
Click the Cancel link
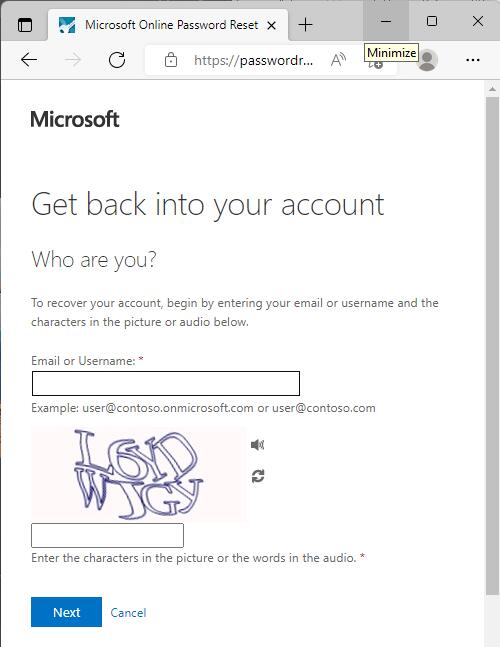pyautogui.click(x=128, y=613)
